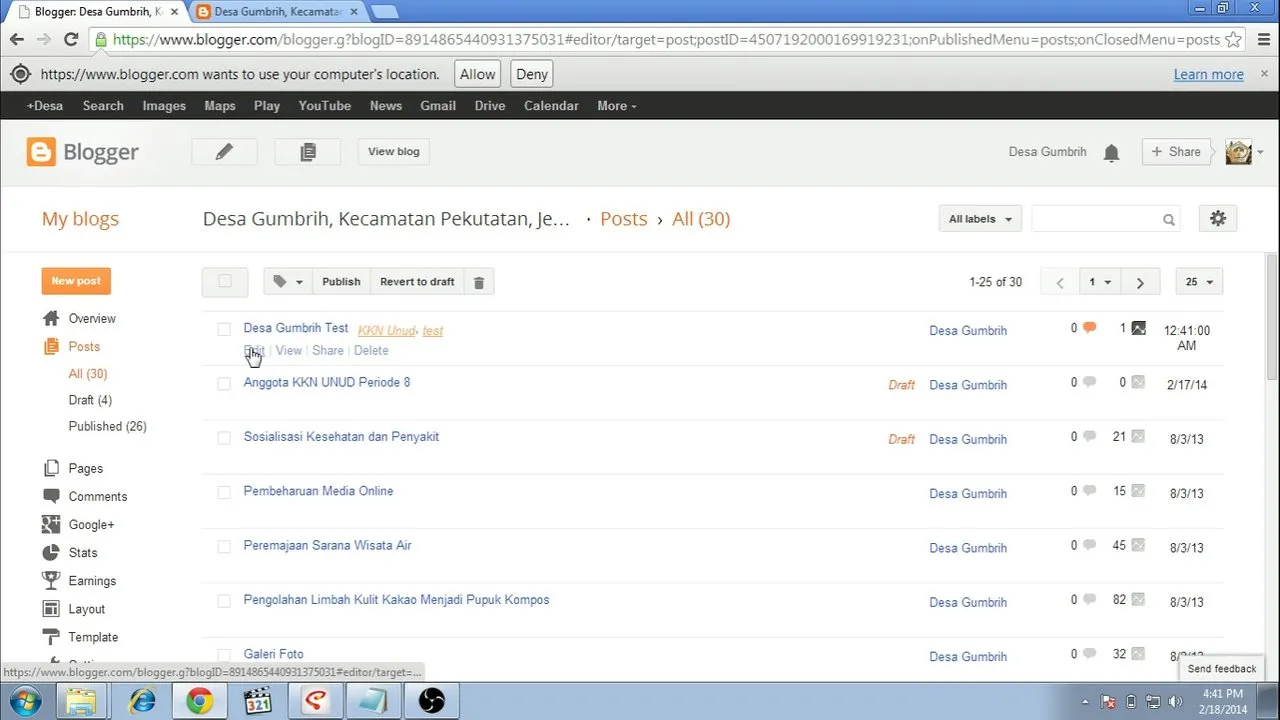The image size is (1280, 720).
Task: Select the Pengolahan Limbah Kulit Kakao checkbox
Action: click(224, 601)
